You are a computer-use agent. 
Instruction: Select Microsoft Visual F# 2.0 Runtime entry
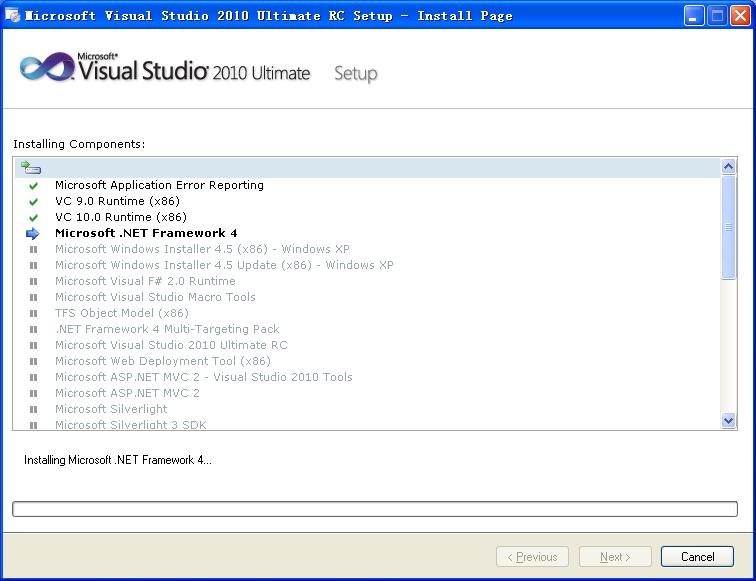click(x=145, y=281)
